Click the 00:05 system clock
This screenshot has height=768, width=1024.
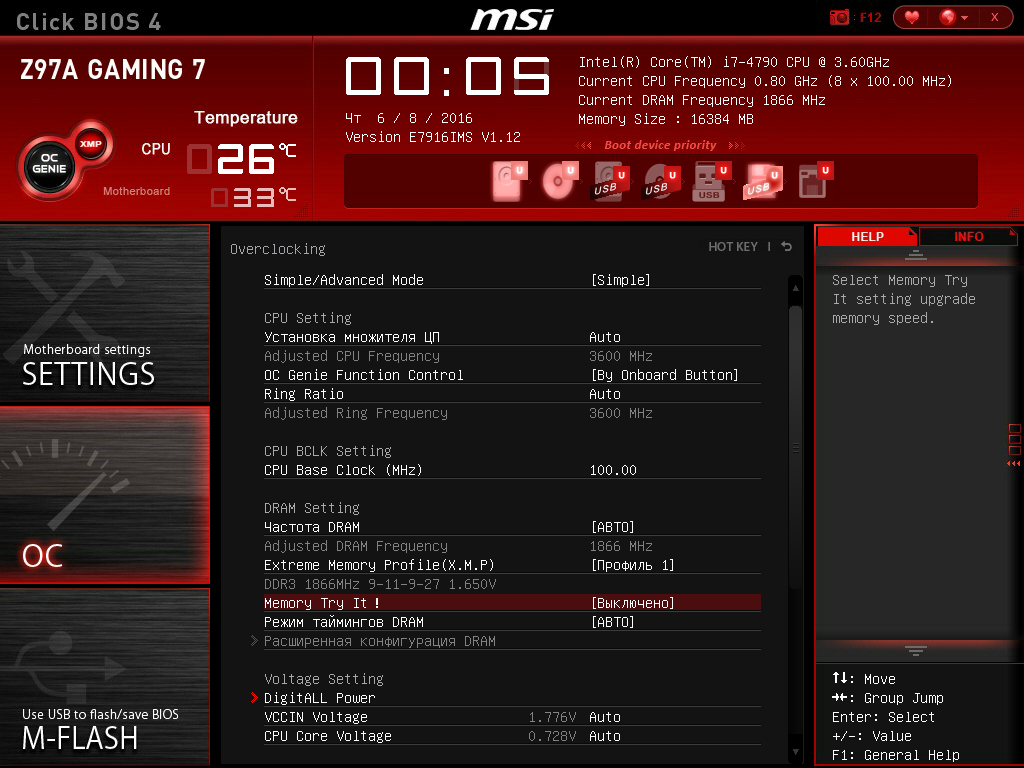point(447,76)
